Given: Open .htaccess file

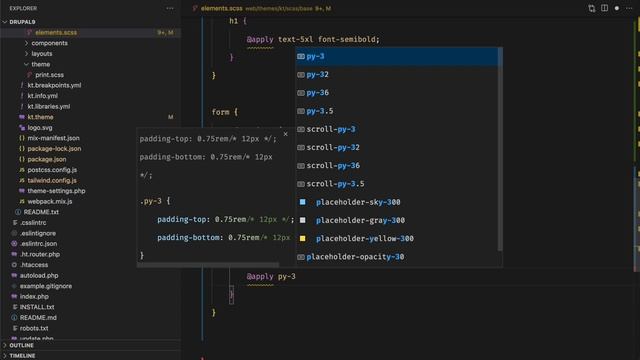Looking at the screenshot, I should pyautogui.click(x=33, y=265).
